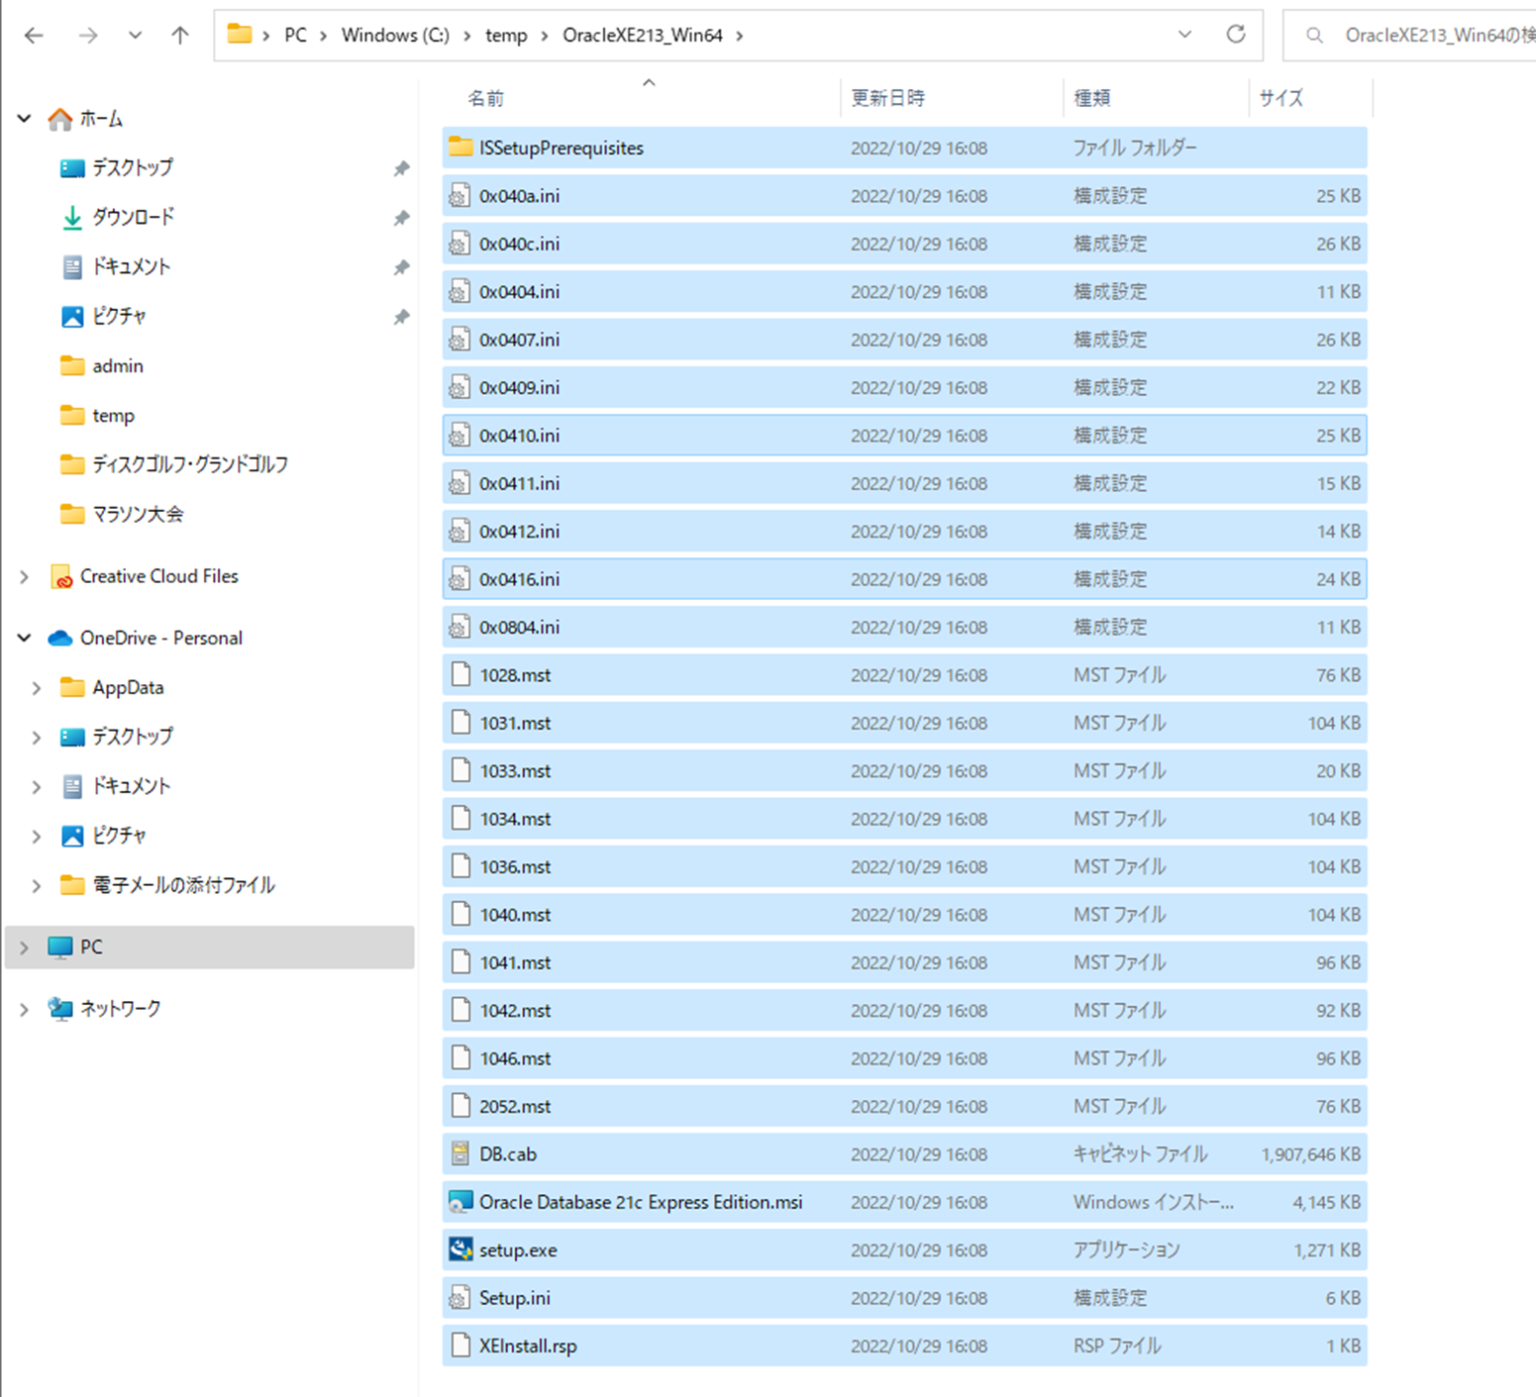Click the Up one level arrow
Image resolution: width=1536 pixels, height=1397 pixels.
coord(180,36)
